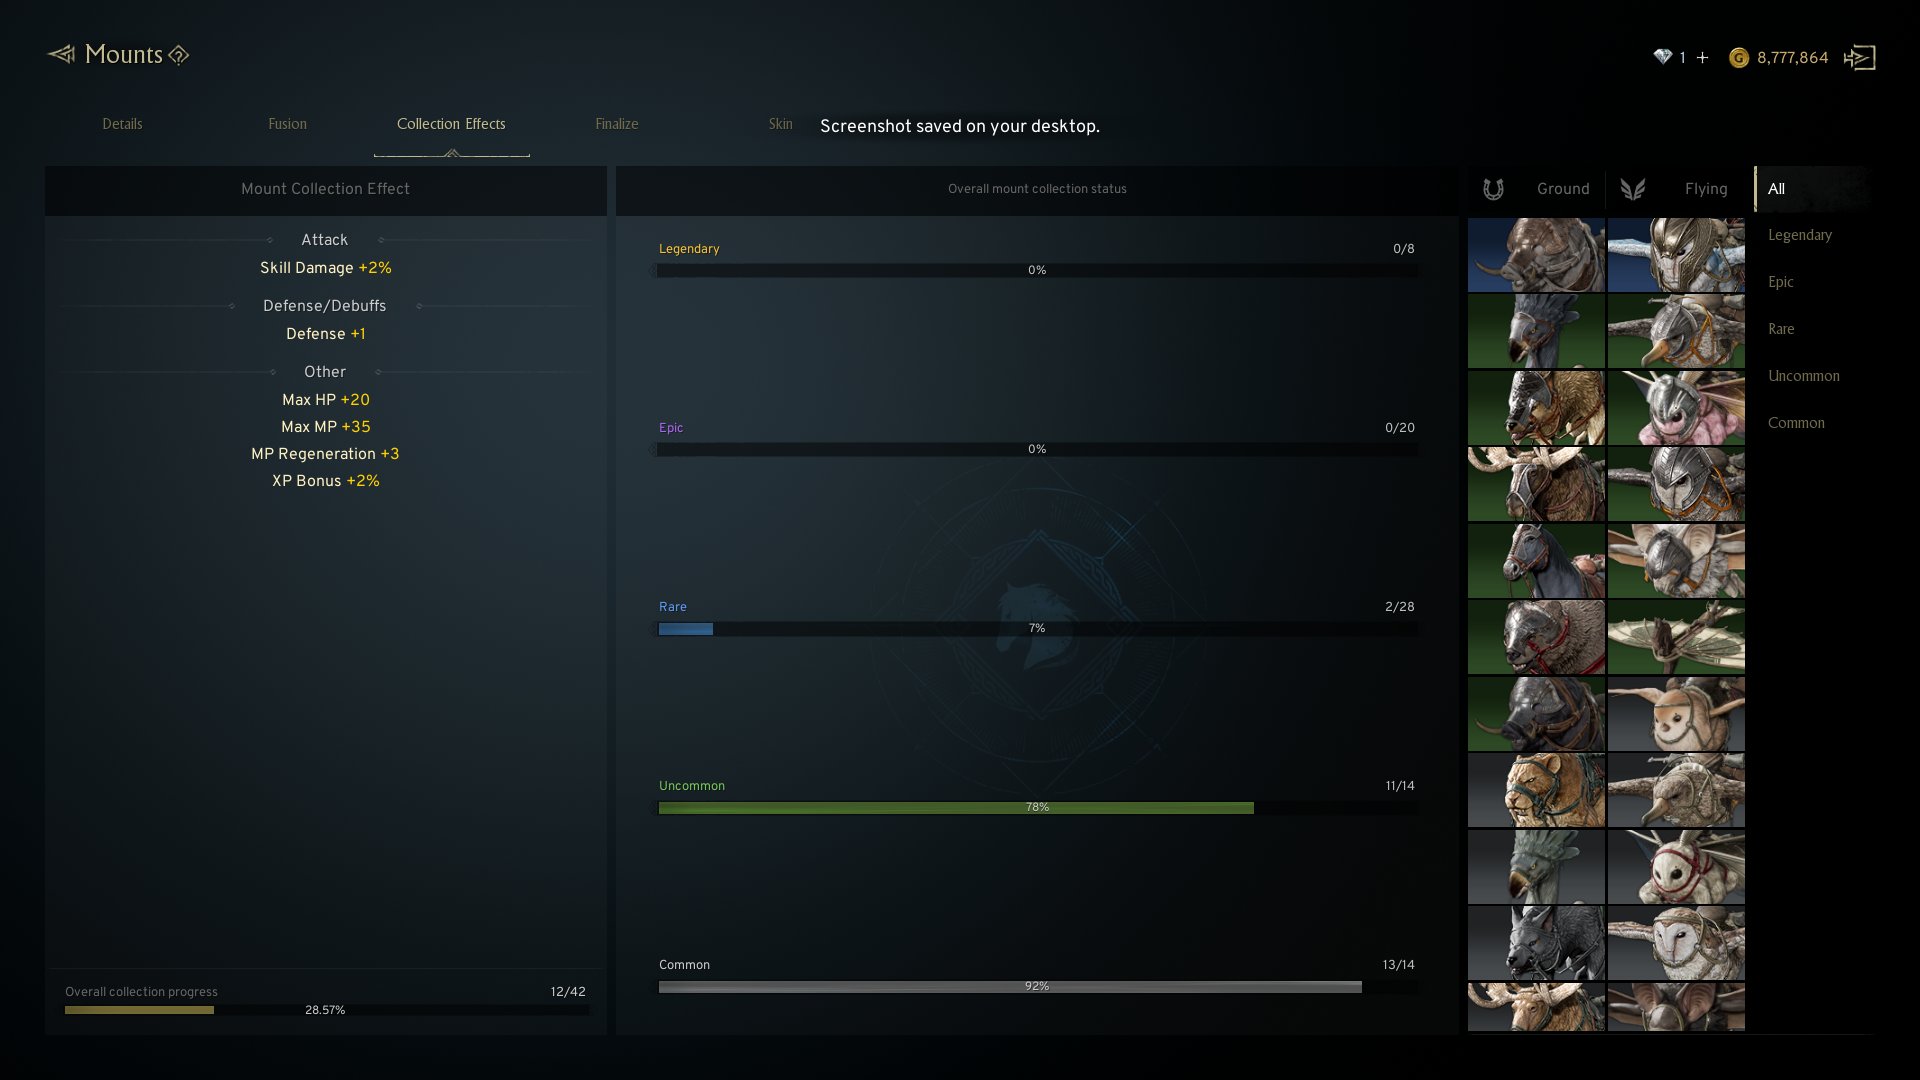Image resolution: width=1920 pixels, height=1080 pixels.
Task: Go to the Finalize tab
Action: (x=616, y=124)
